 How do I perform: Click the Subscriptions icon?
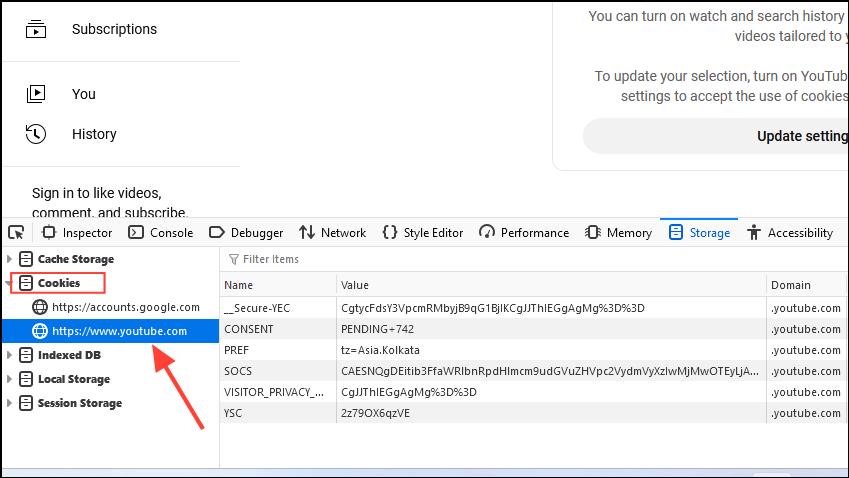36,29
